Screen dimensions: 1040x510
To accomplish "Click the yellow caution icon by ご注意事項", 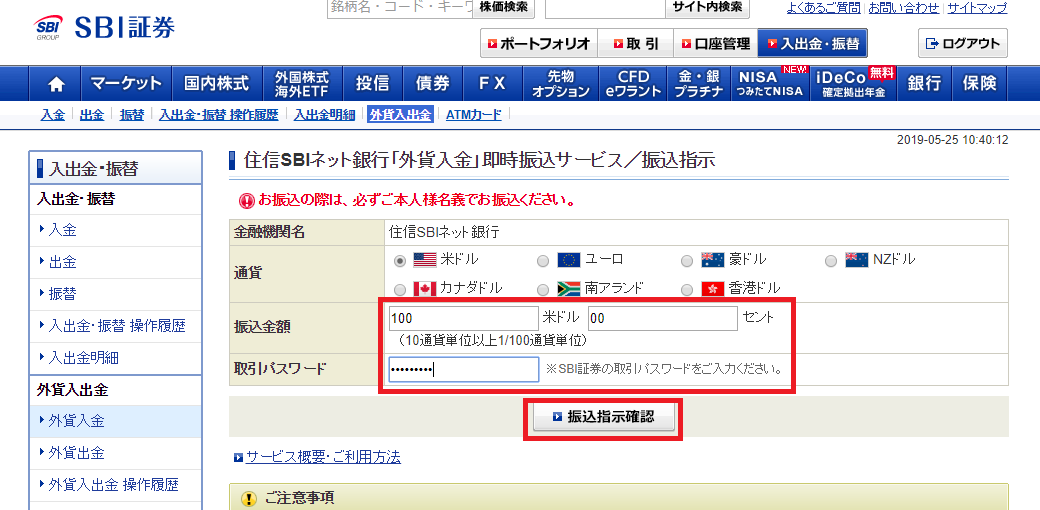I will 249,498.
